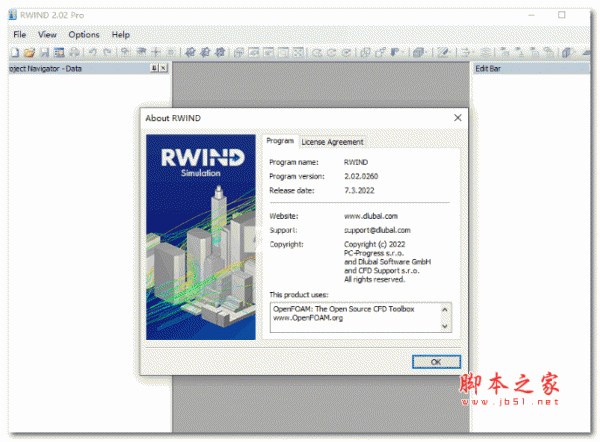The image size is (600, 442).
Task: Click the middle blue view-direction icon
Action: 205,52
